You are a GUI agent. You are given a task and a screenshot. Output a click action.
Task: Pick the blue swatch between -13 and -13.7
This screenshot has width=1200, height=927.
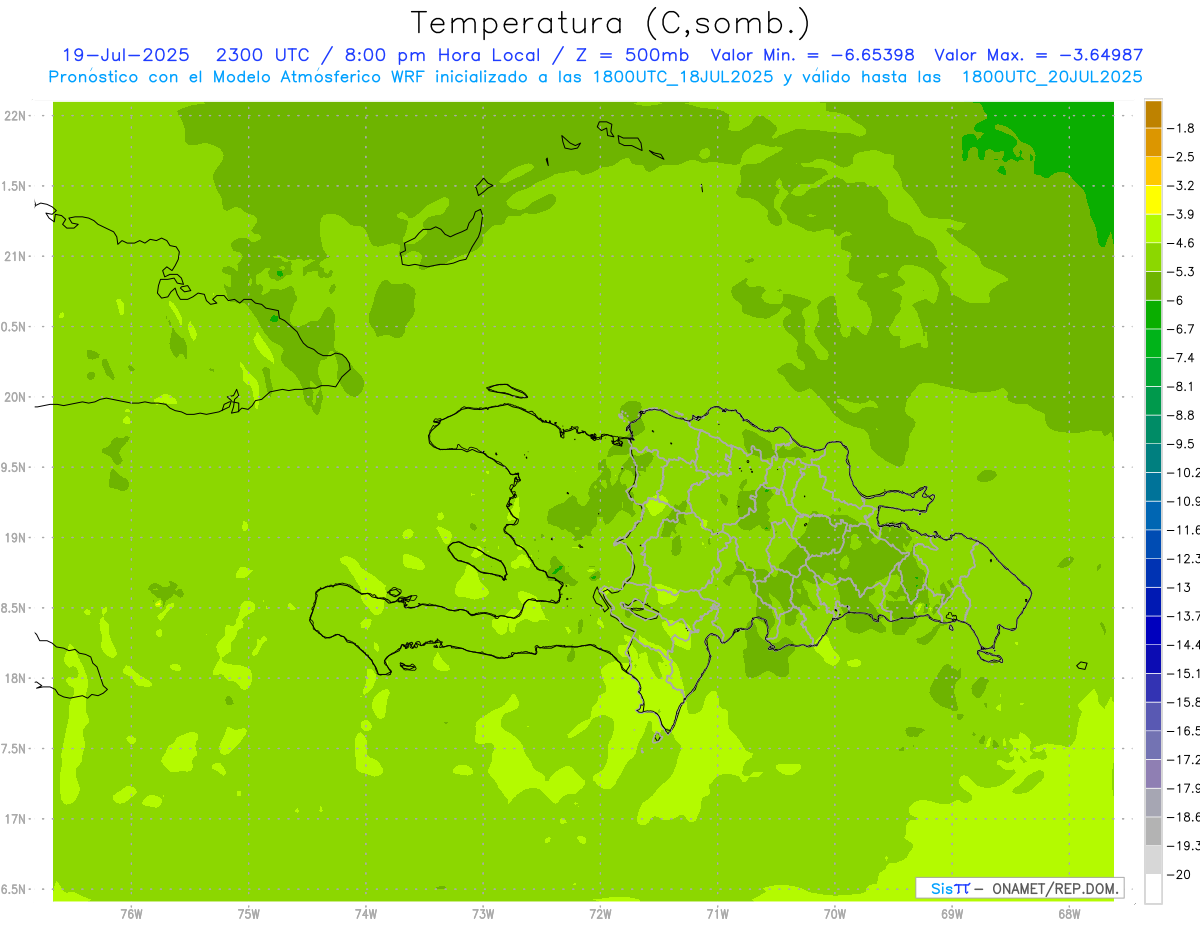tap(1153, 601)
